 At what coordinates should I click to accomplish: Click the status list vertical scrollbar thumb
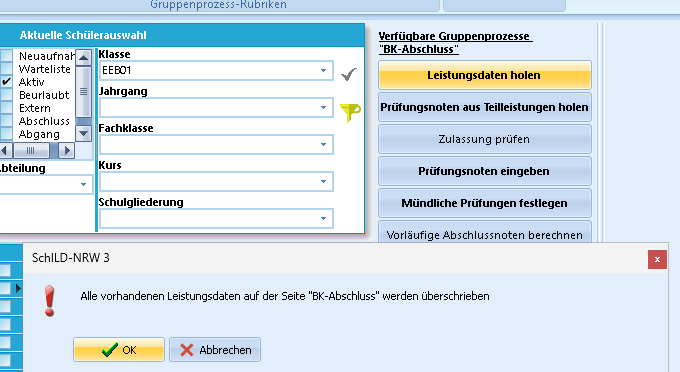click(x=83, y=91)
